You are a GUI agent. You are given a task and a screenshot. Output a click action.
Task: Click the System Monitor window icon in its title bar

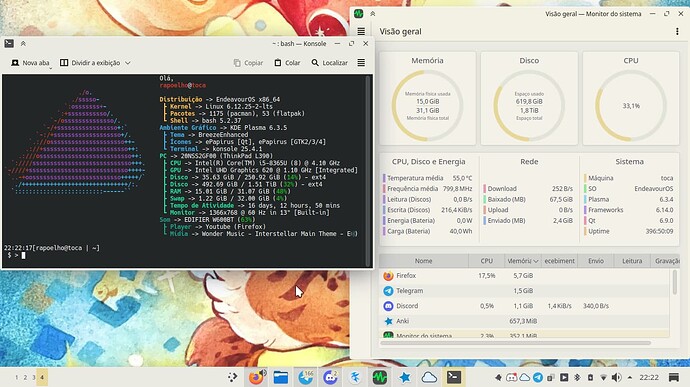[x=359, y=14]
